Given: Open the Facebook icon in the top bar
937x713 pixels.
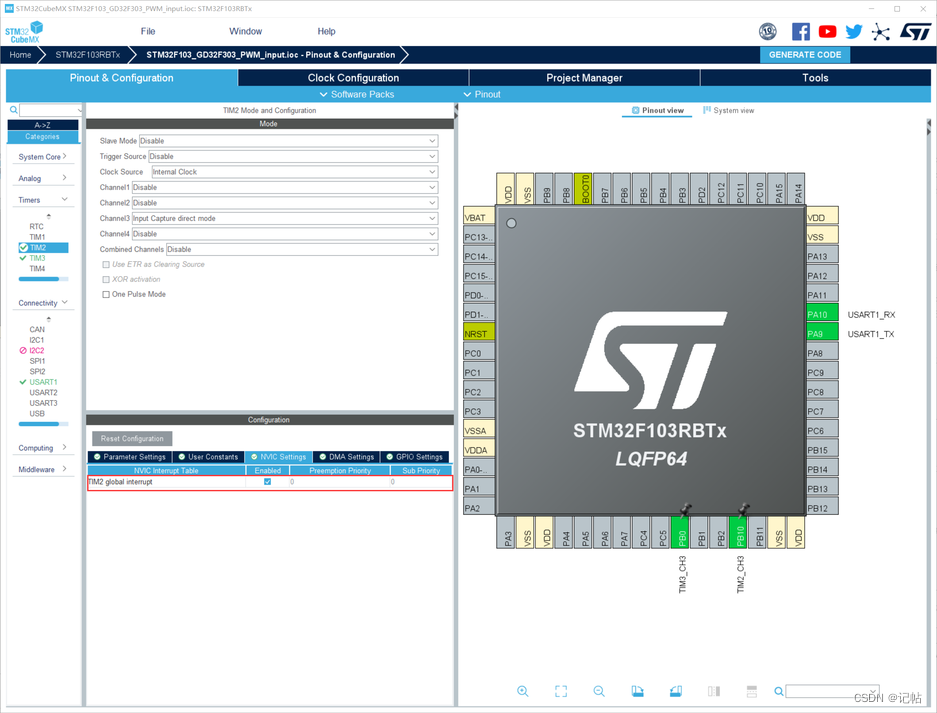Looking at the screenshot, I should 800,31.
